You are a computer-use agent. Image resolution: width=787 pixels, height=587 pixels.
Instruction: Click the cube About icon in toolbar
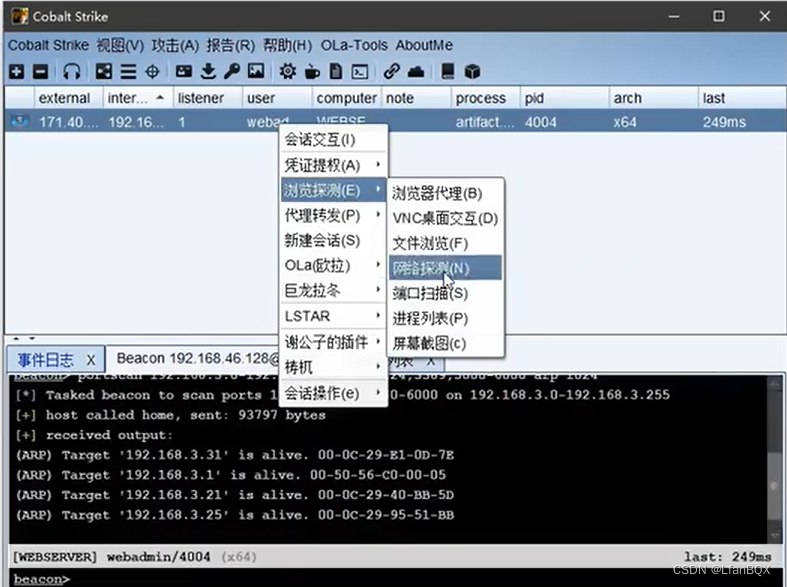click(x=472, y=72)
